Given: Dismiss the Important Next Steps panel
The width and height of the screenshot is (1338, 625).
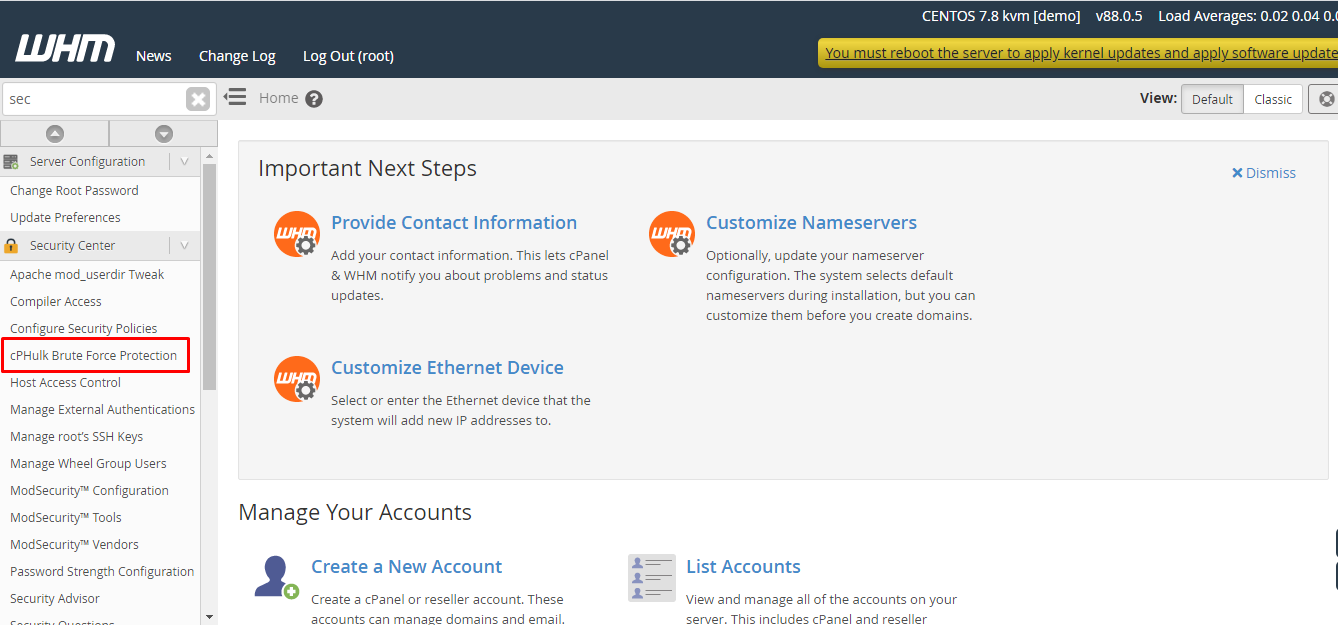Looking at the screenshot, I should (1263, 172).
